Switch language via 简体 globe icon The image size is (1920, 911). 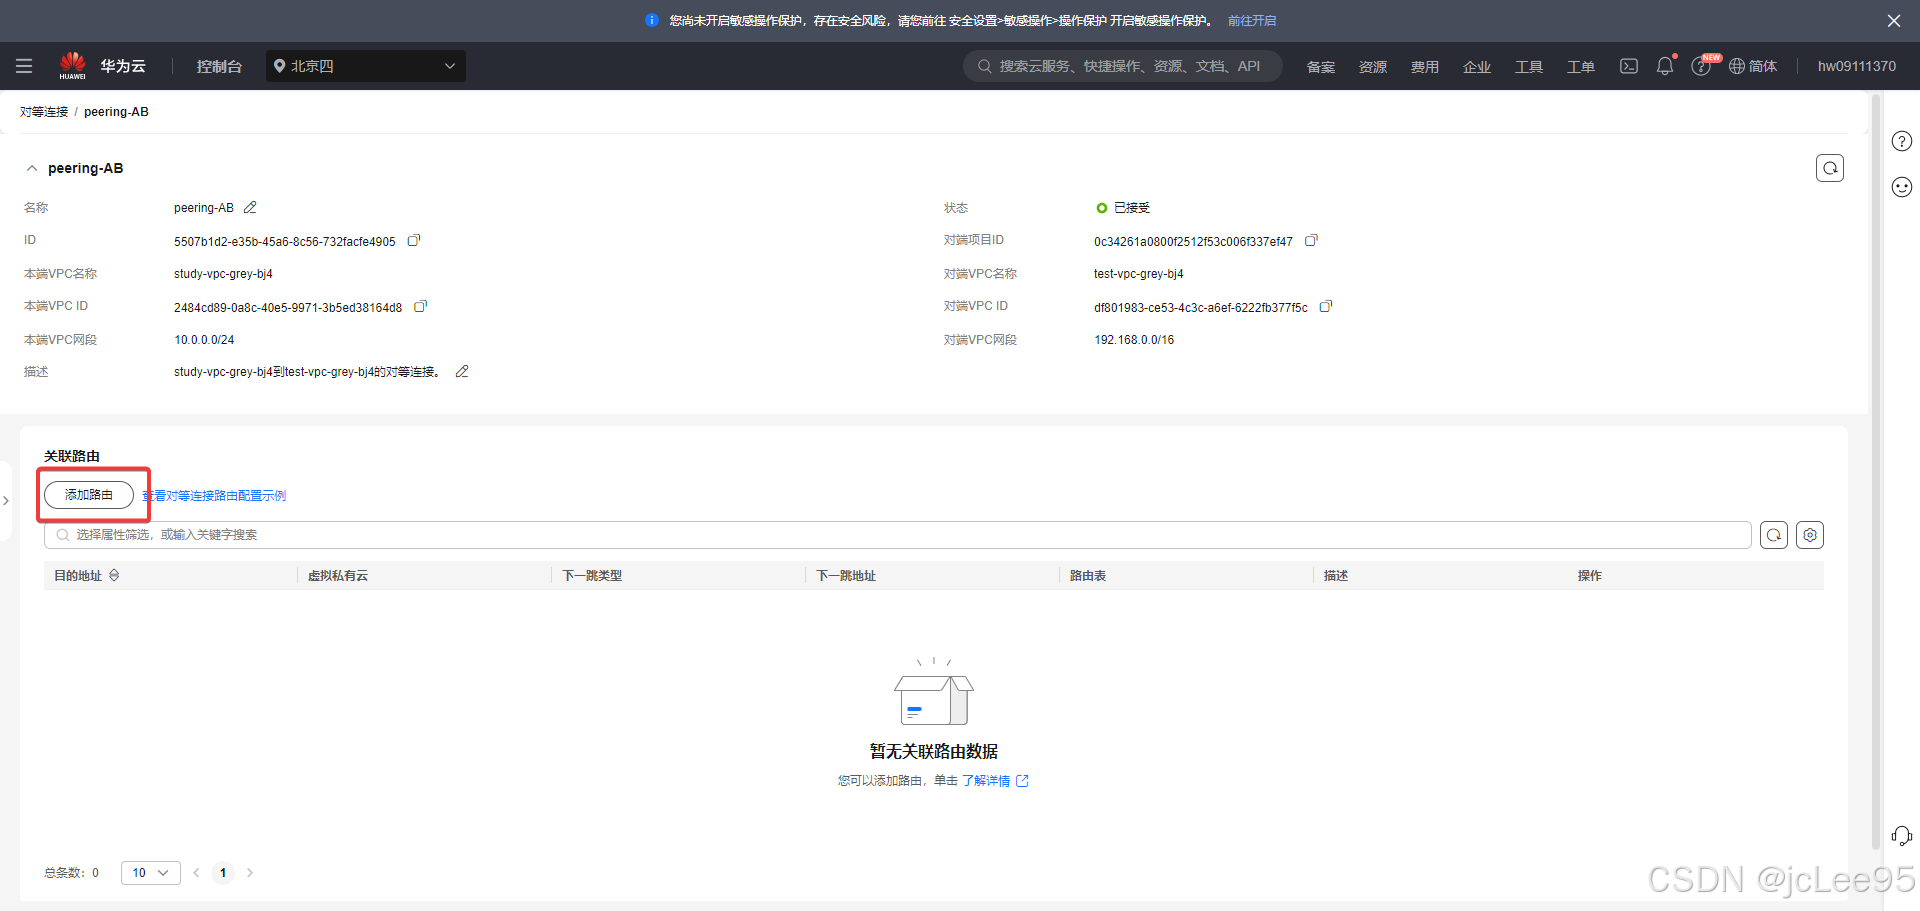(x=1753, y=66)
